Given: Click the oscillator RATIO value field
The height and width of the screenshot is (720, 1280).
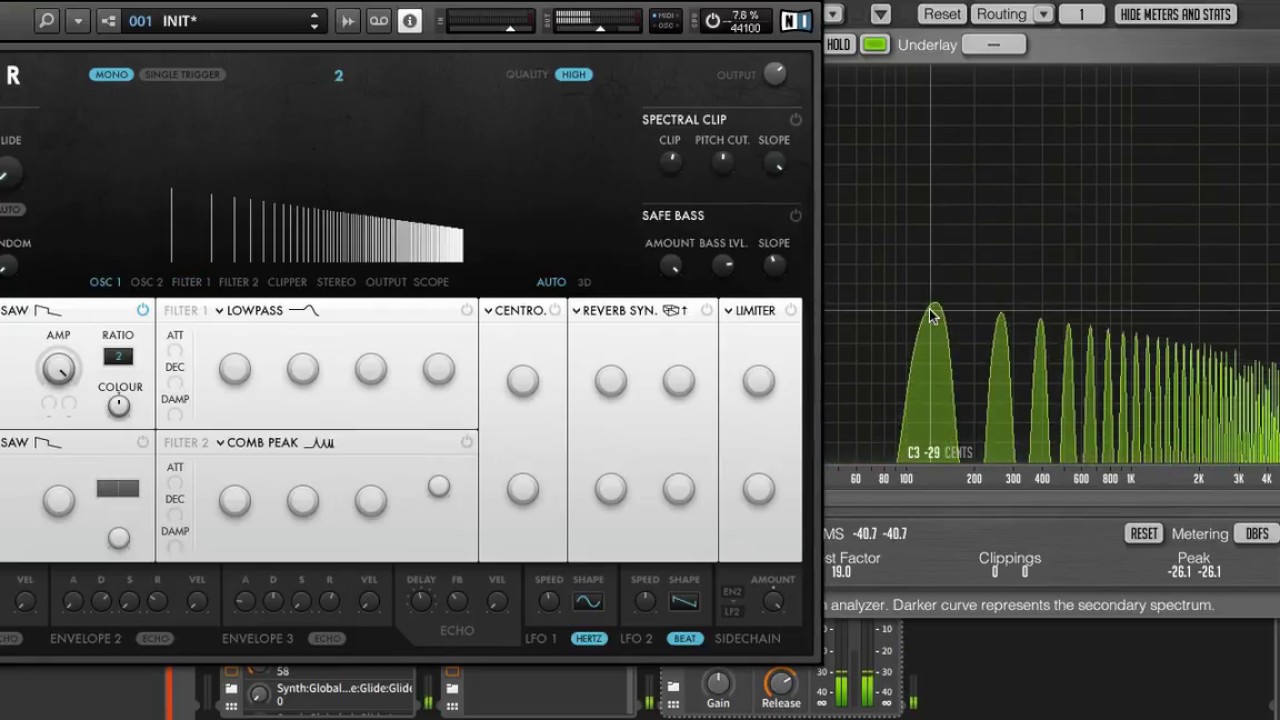Looking at the screenshot, I should point(118,357).
